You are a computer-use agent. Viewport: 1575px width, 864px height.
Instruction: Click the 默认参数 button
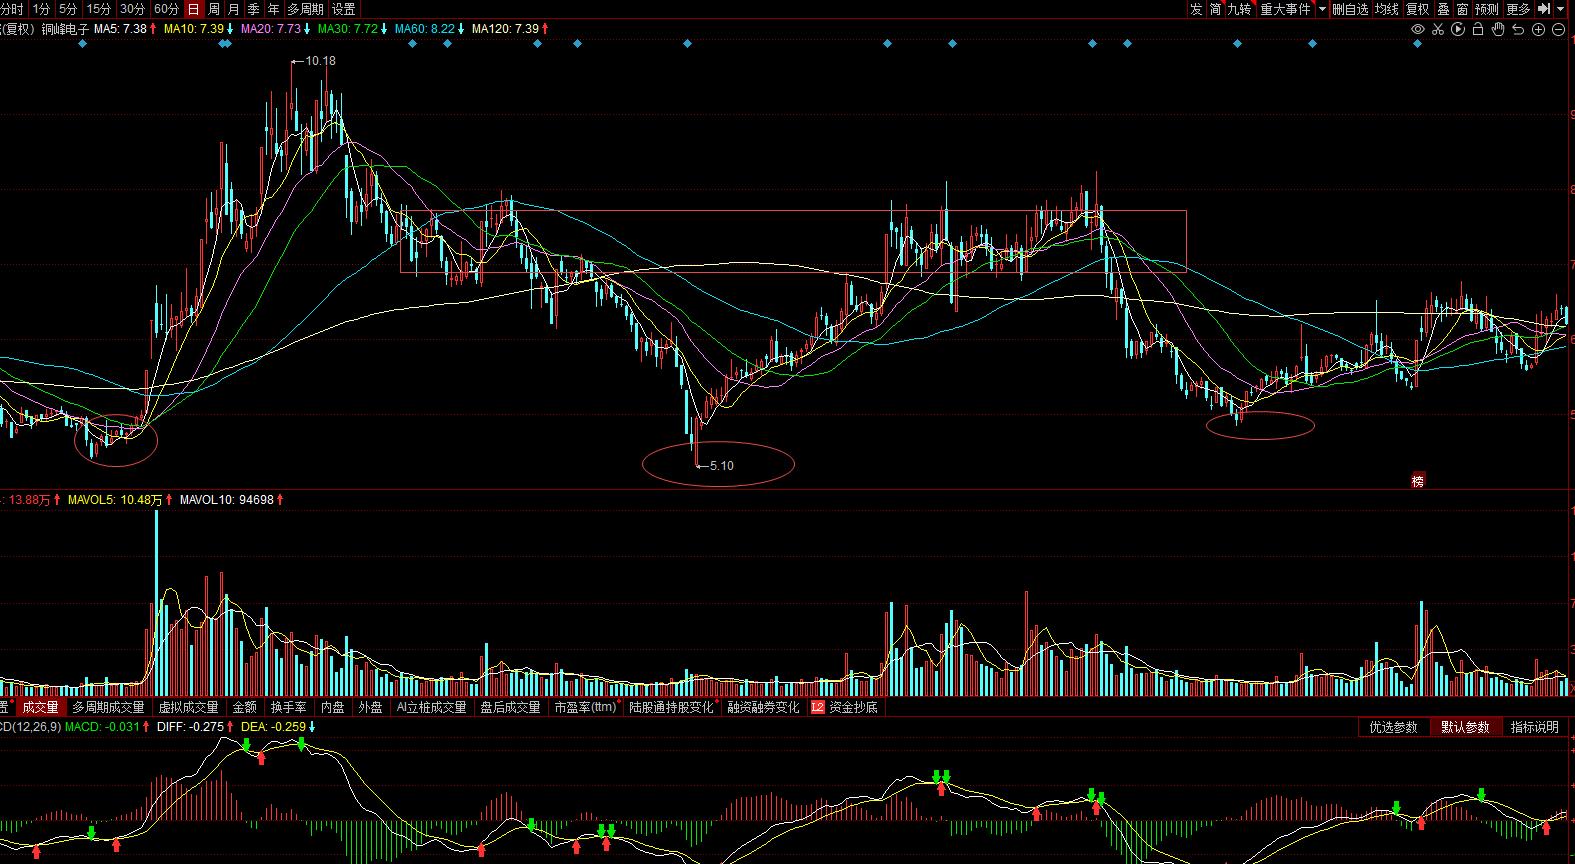click(x=1465, y=727)
